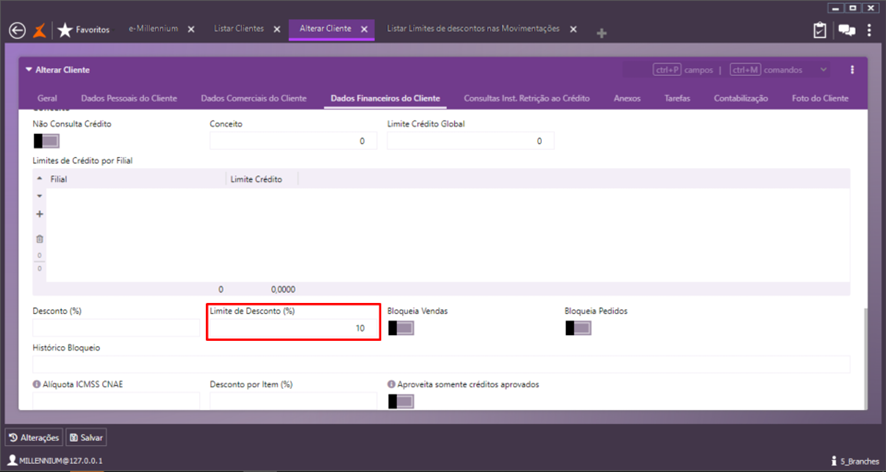Click the Filial column header
The height and width of the screenshot is (472, 886).
(x=136, y=179)
